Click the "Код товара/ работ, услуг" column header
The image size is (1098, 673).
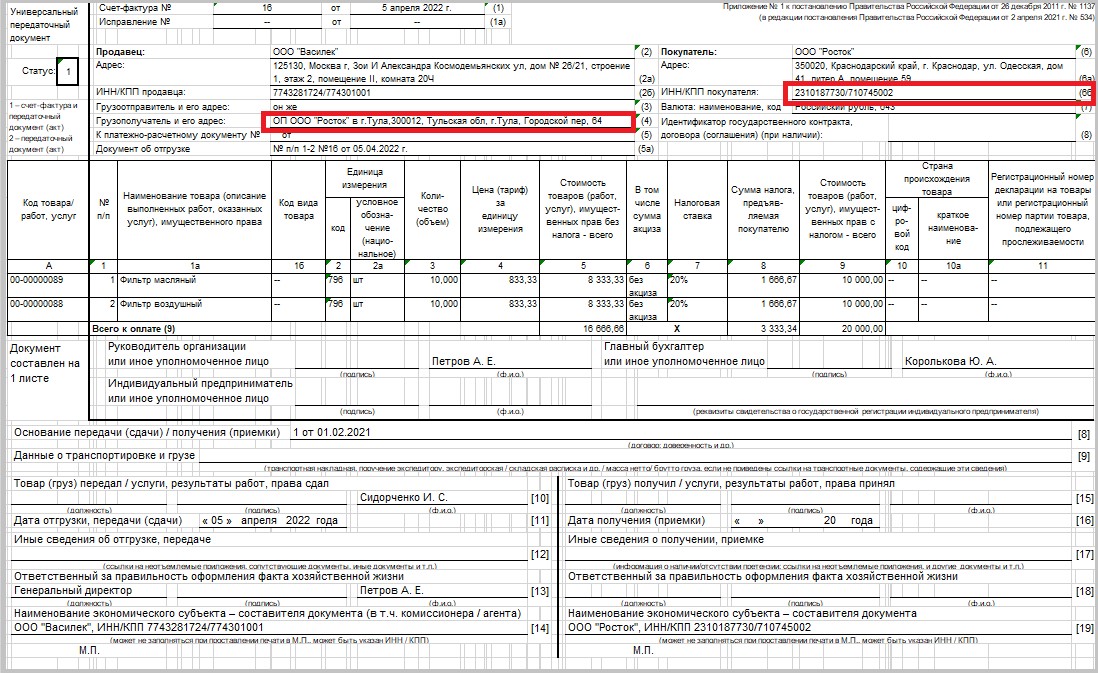(48, 209)
